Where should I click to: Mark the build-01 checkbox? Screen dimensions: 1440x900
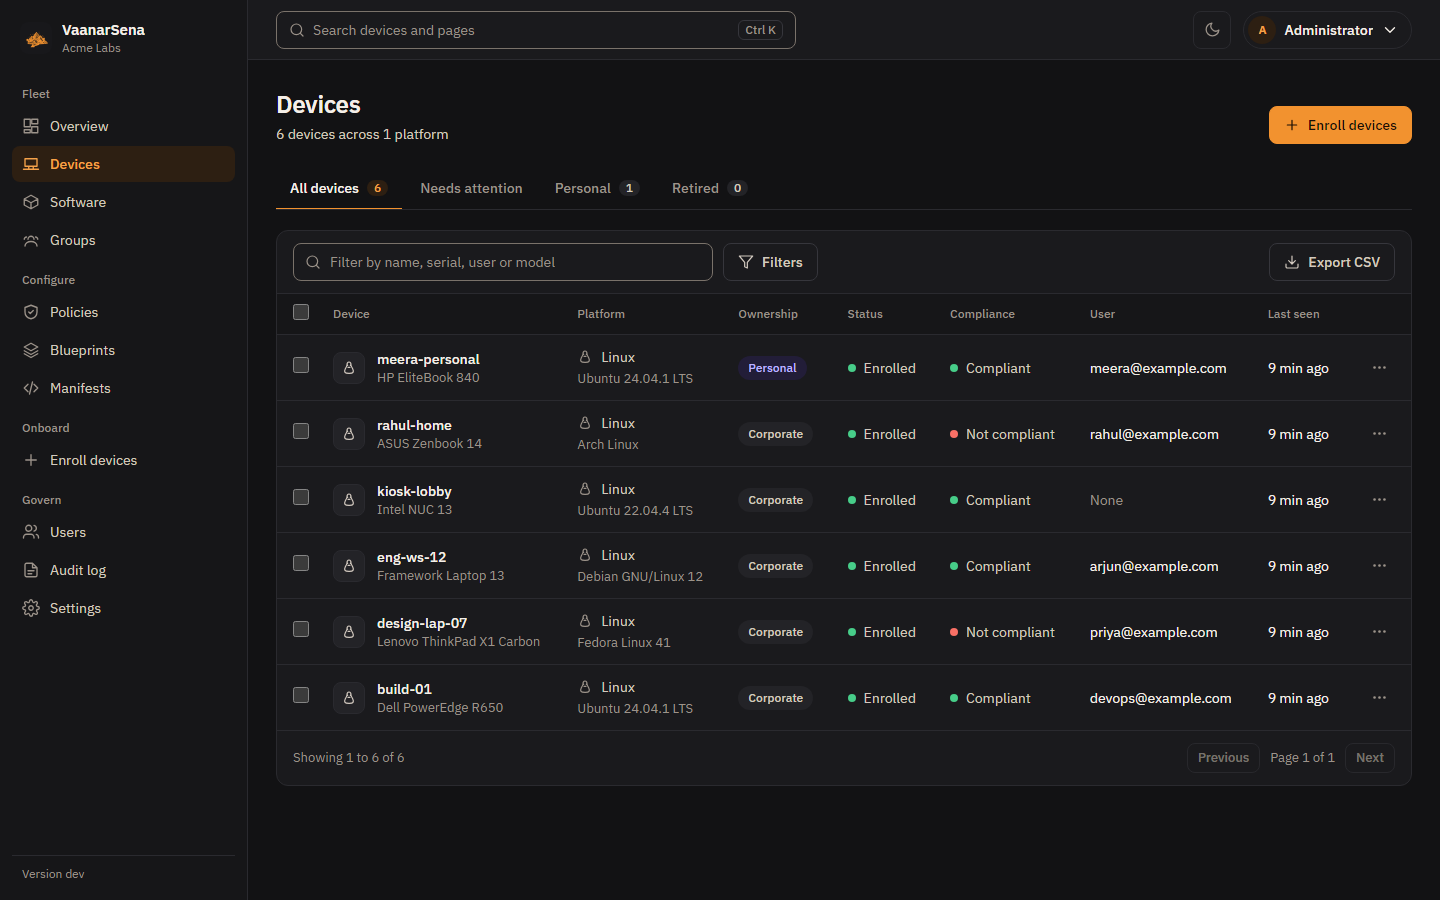click(301, 695)
